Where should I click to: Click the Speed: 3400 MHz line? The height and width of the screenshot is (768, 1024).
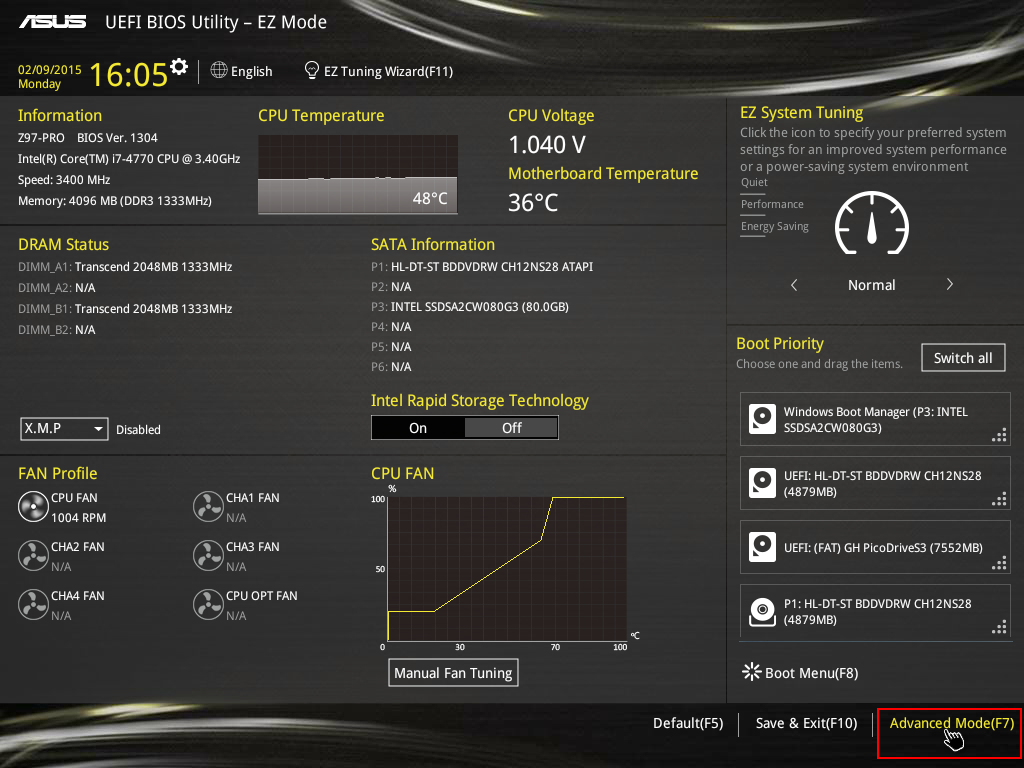click(x=64, y=180)
